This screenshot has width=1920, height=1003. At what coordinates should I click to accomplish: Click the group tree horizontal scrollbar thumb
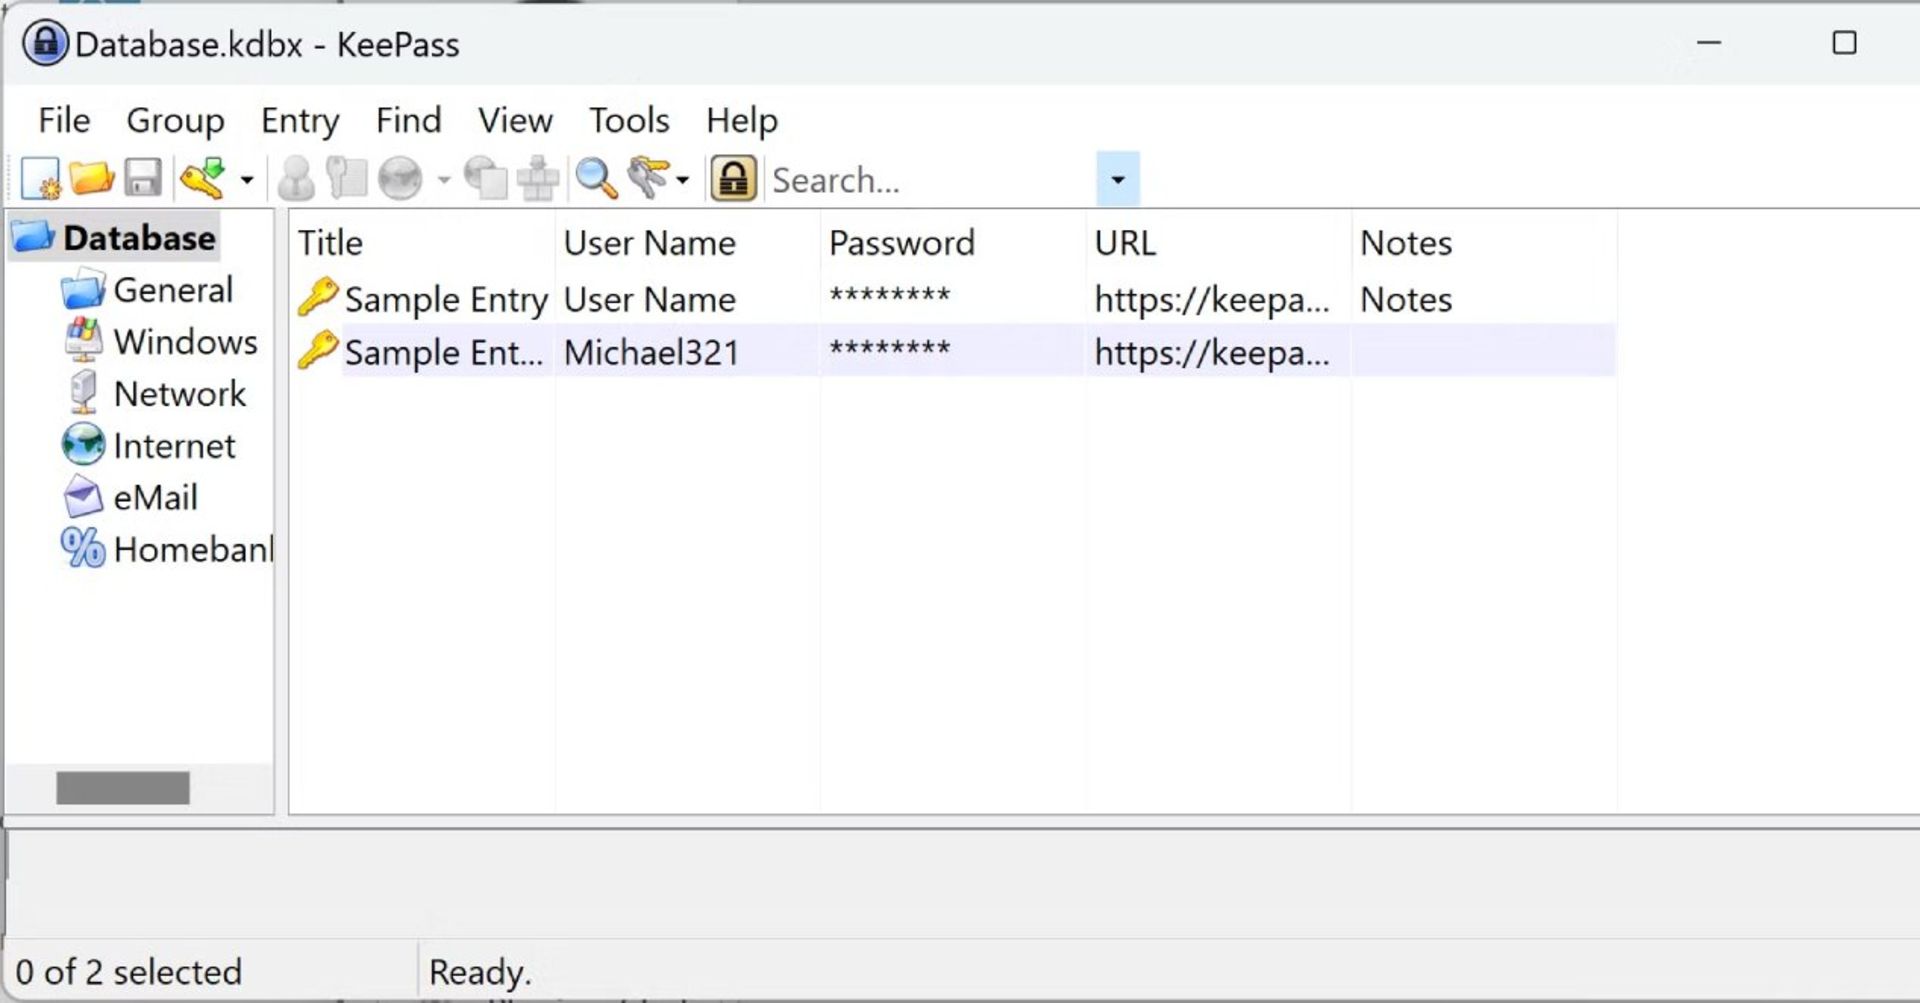[x=123, y=788]
